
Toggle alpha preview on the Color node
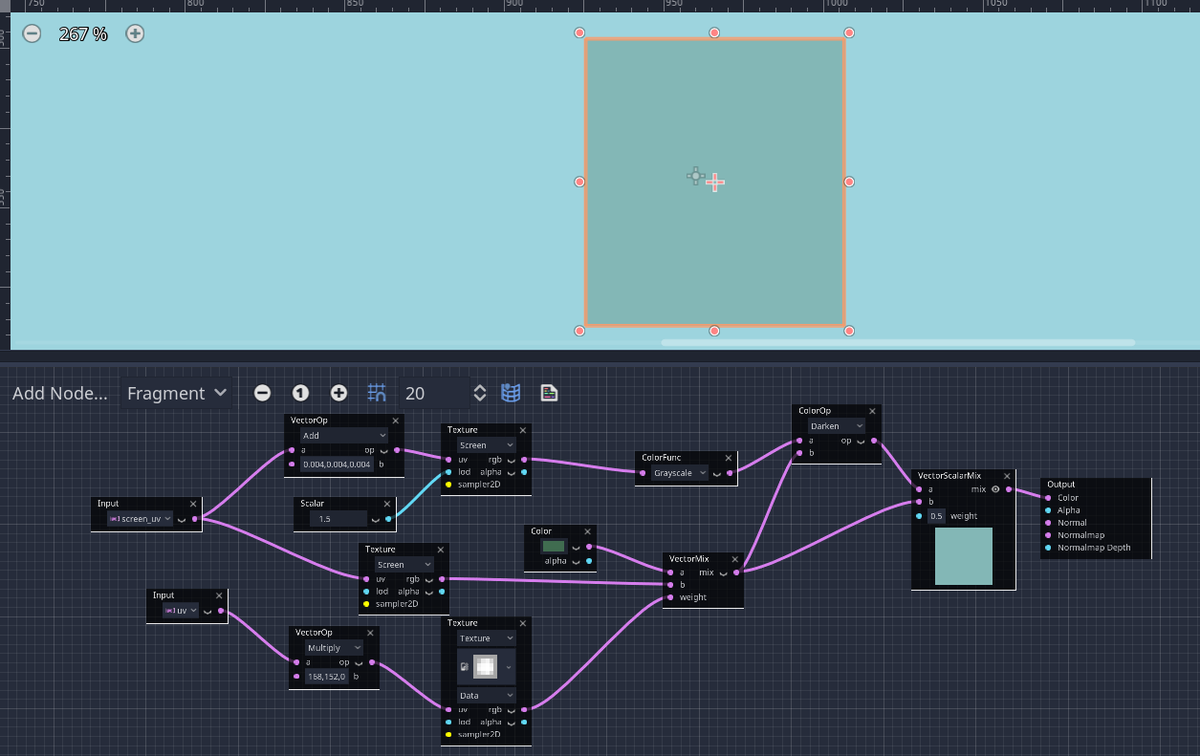[x=576, y=561]
